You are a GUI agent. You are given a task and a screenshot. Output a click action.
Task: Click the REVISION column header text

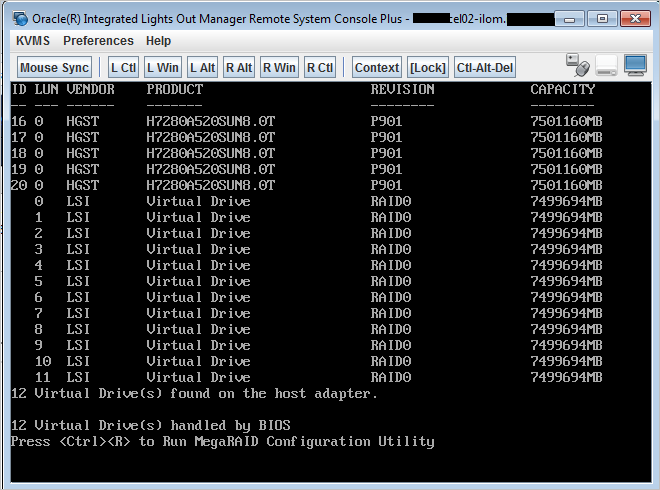[x=402, y=89]
